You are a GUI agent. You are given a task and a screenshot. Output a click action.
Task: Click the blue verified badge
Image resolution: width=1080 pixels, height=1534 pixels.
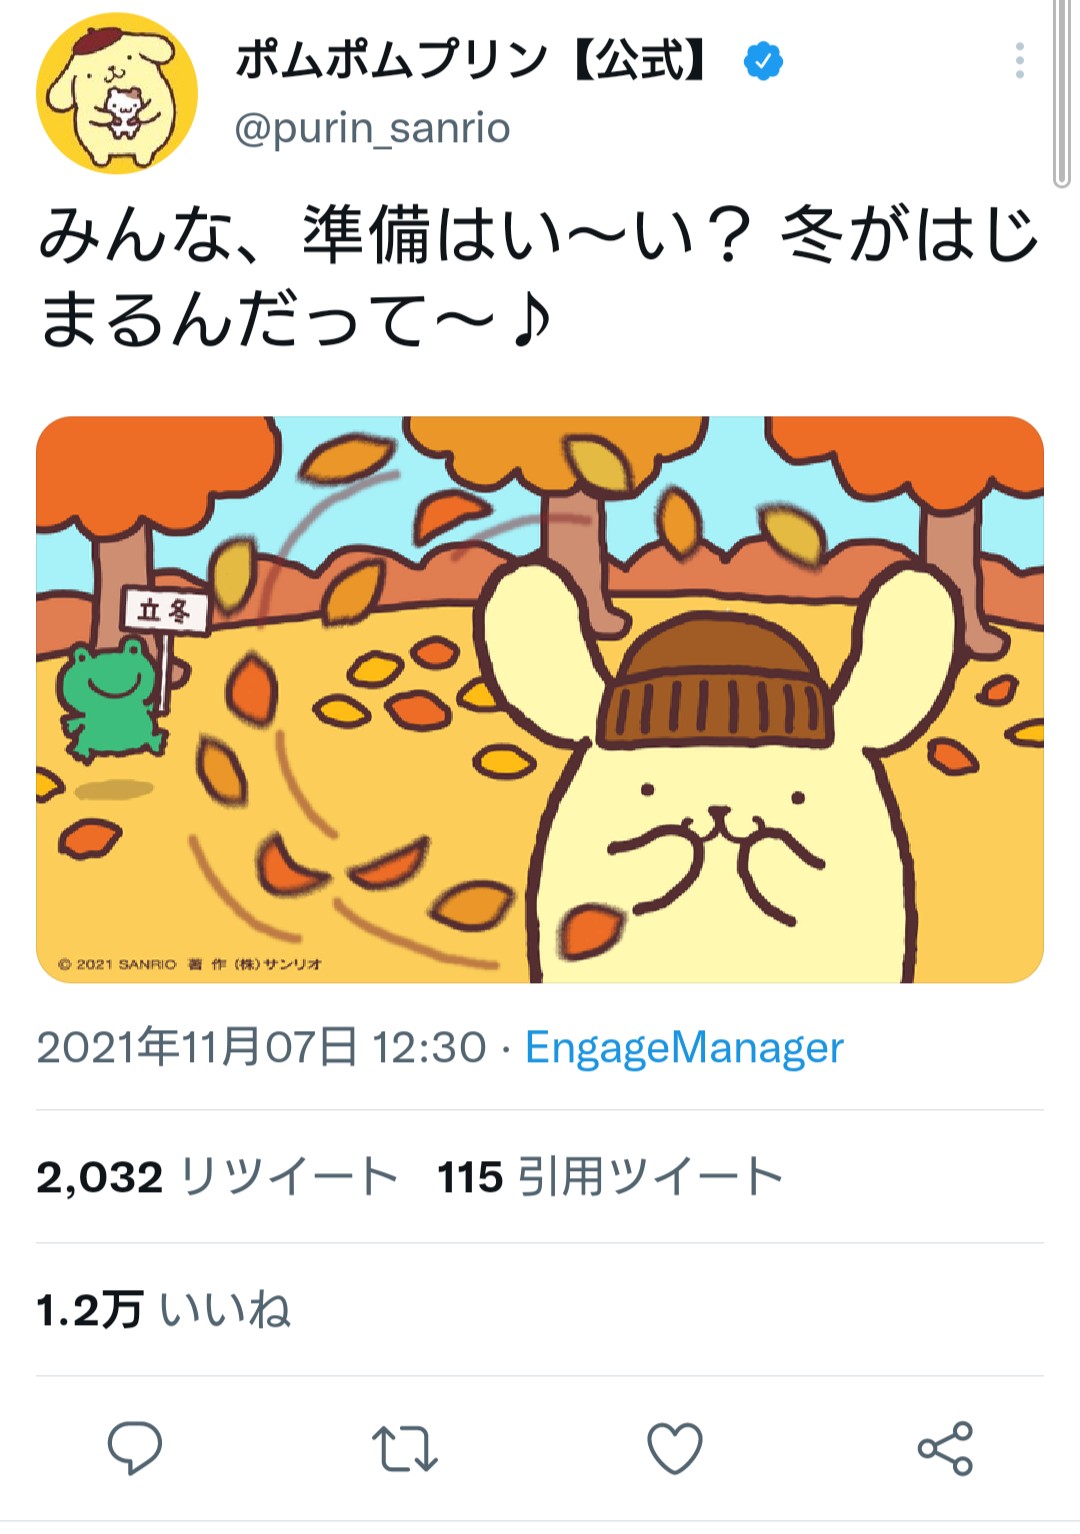coord(763,61)
